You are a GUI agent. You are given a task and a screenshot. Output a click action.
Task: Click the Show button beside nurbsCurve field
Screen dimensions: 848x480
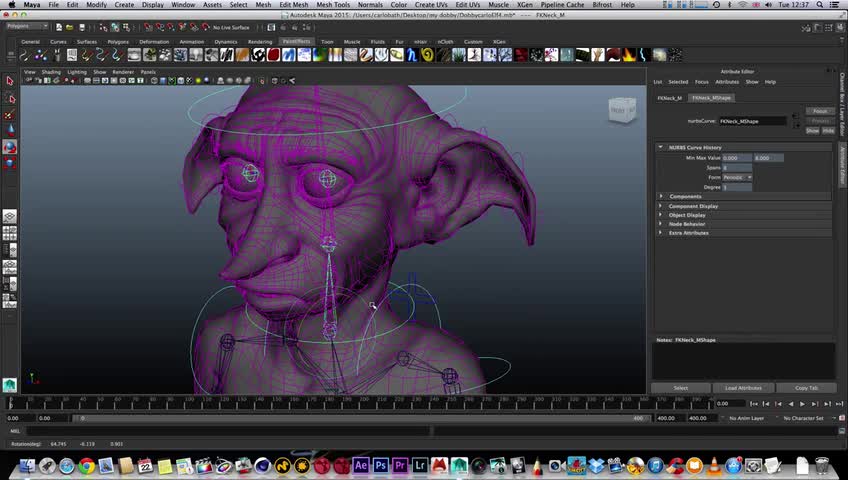[x=812, y=131]
